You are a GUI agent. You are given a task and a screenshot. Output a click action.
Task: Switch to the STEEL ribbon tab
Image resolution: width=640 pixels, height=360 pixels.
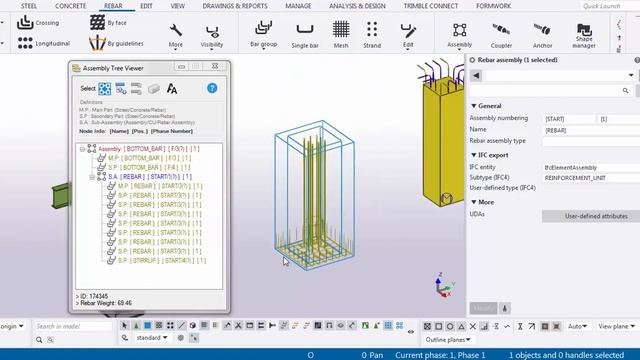click(x=29, y=6)
